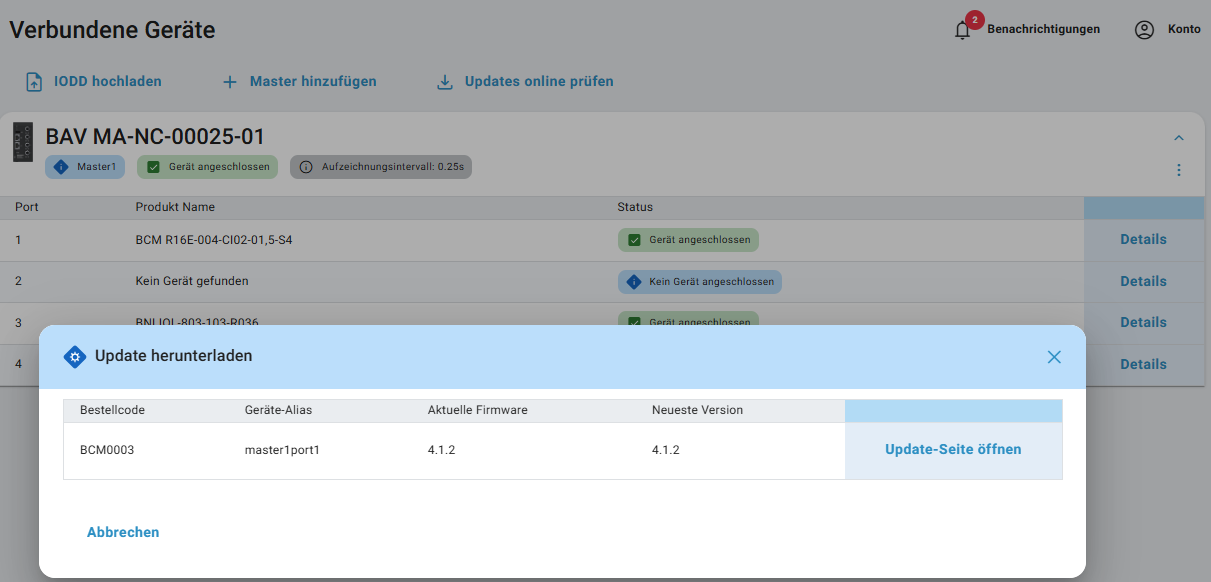Click the gear icon in Update herunterladen dialog
The width and height of the screenshot is (1211, 582).
[x=75, y=357]
